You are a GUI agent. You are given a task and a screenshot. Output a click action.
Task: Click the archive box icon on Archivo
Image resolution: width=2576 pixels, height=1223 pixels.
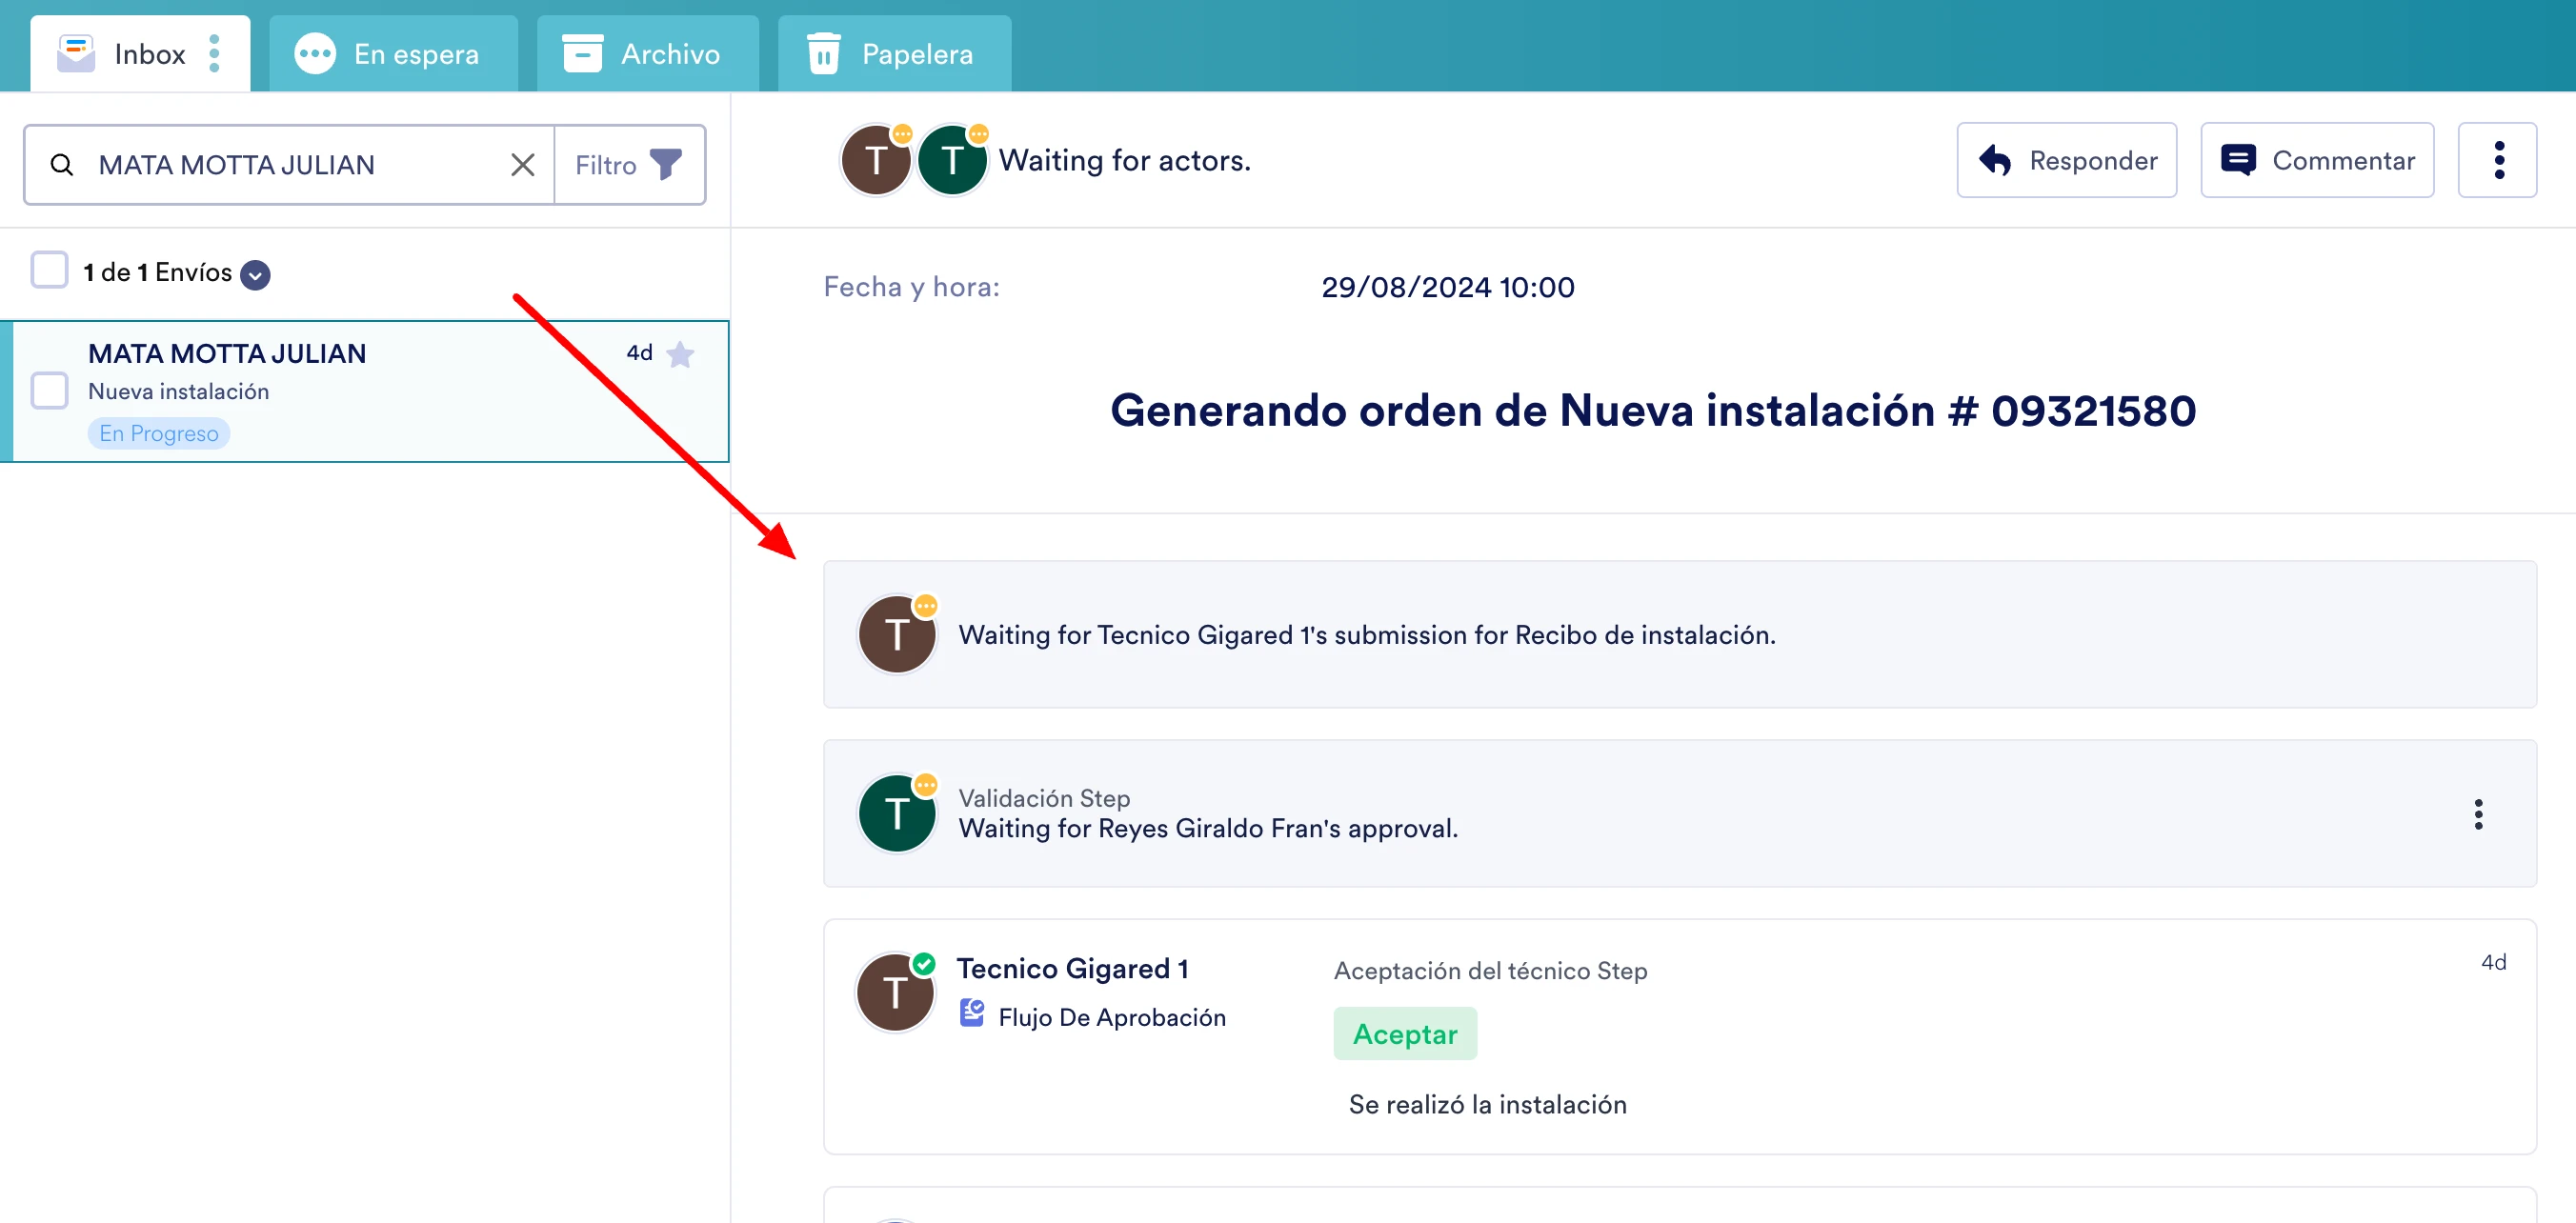[583, 52]
